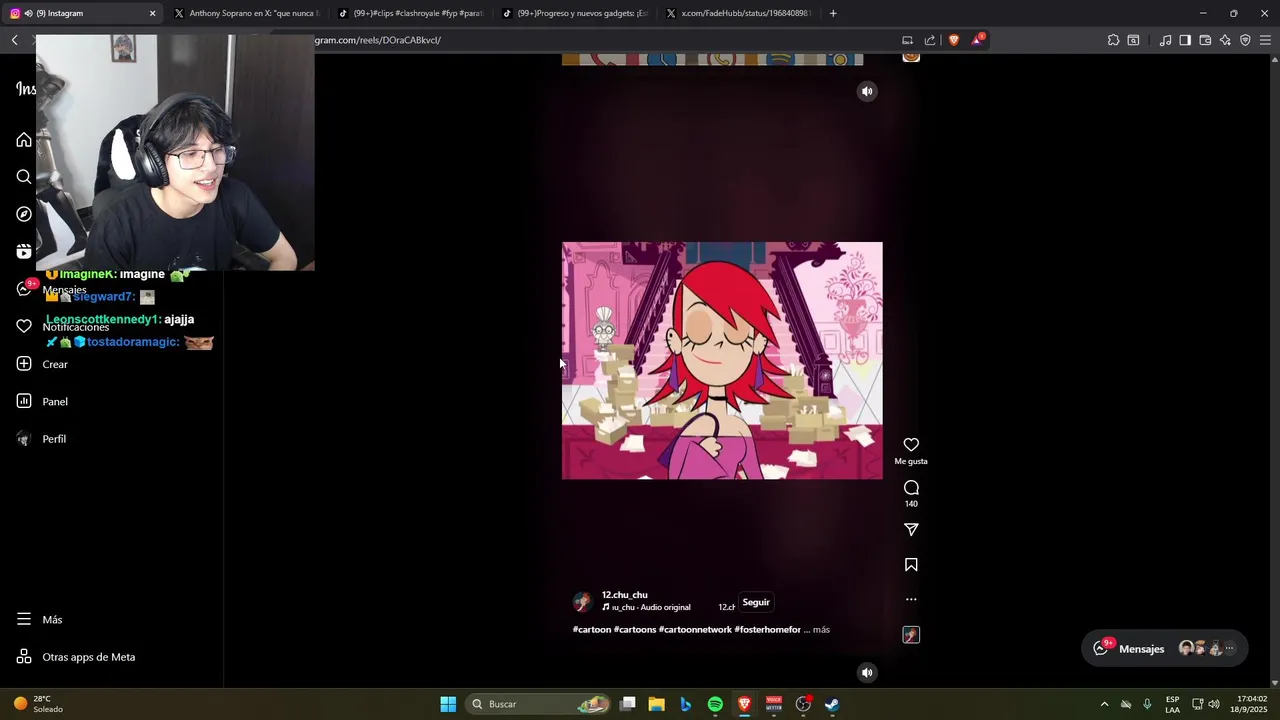
Task: Click 12.chu_chu profile avatar
Action: click(582, 601)
